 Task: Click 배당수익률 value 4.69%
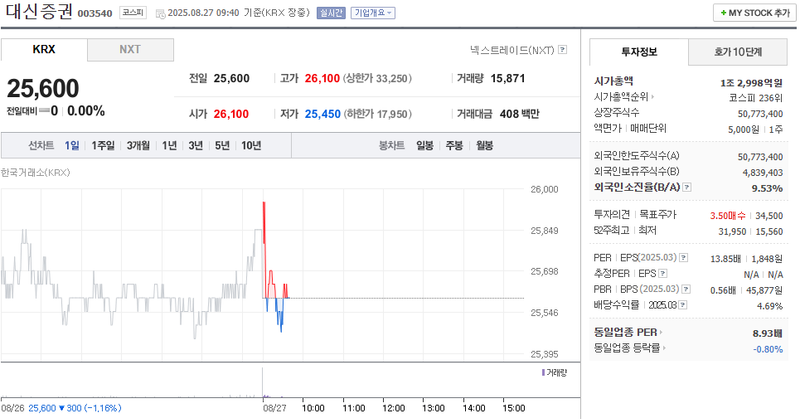tap(770, 306)
